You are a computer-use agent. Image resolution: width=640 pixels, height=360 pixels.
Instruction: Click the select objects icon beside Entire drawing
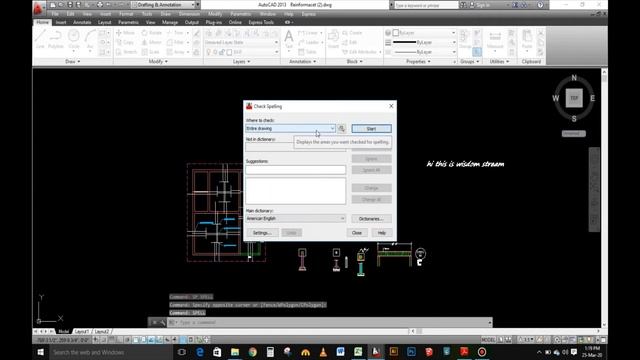(x=342, y=129)
